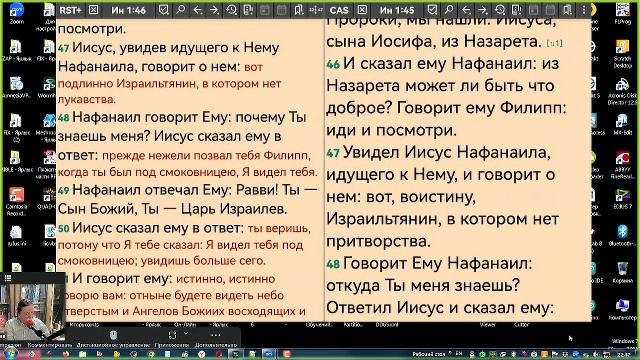The image size is (640, 360).
Task: Click verse number 47 in the CAS pane
Action: [x=333, y=153]
